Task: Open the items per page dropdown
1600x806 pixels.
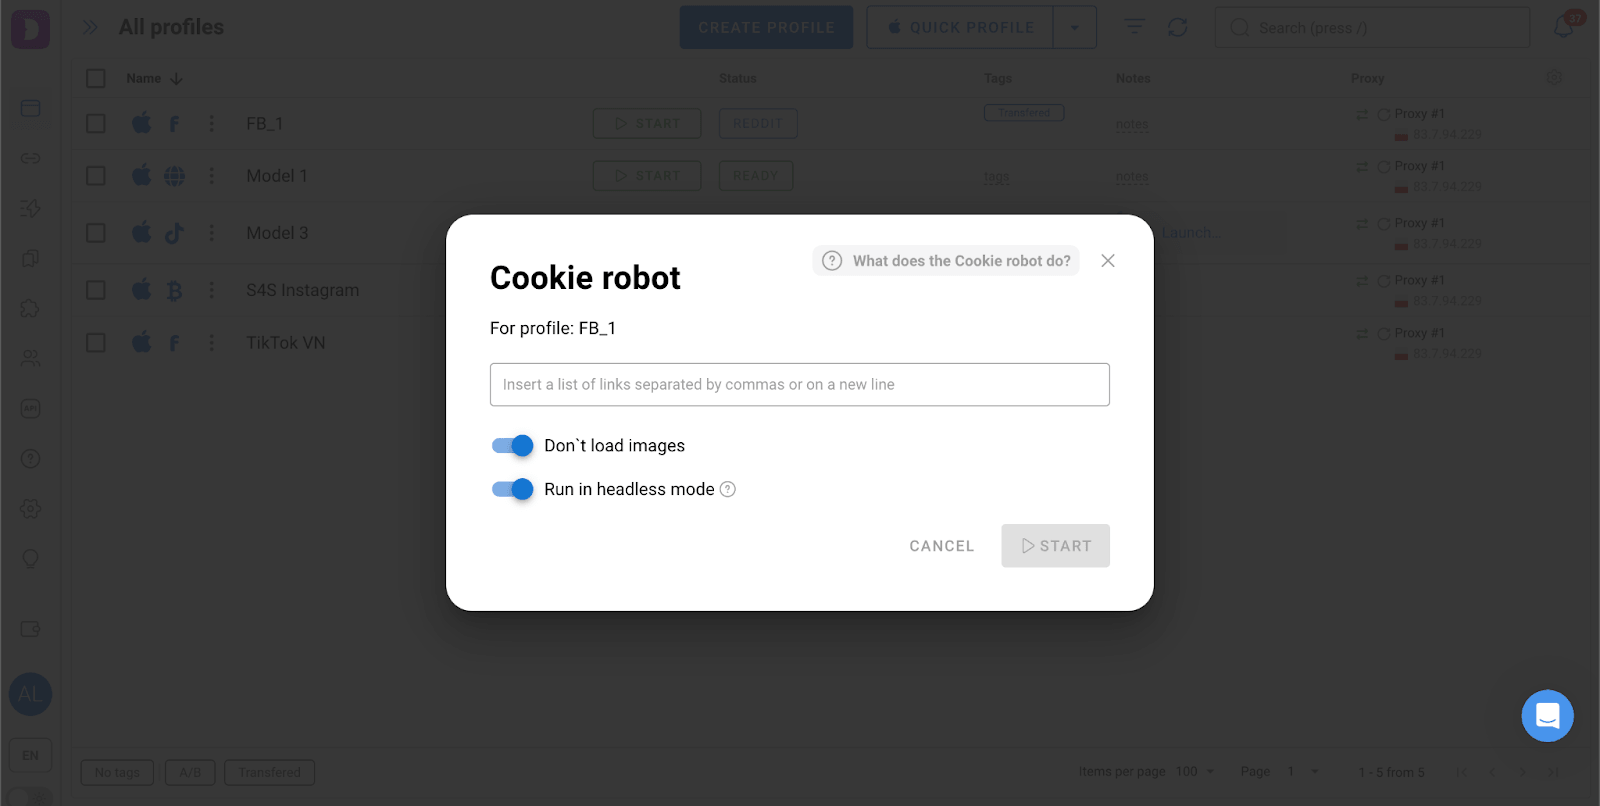Action: (x=1195, y=772)
